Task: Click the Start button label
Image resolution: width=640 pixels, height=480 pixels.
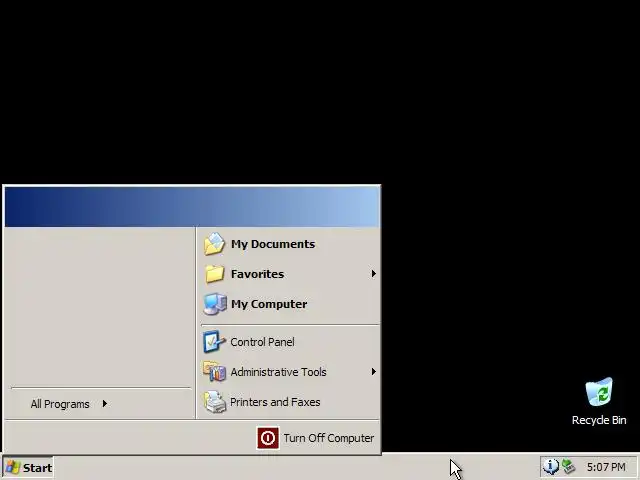Action: tap(37, 468)
